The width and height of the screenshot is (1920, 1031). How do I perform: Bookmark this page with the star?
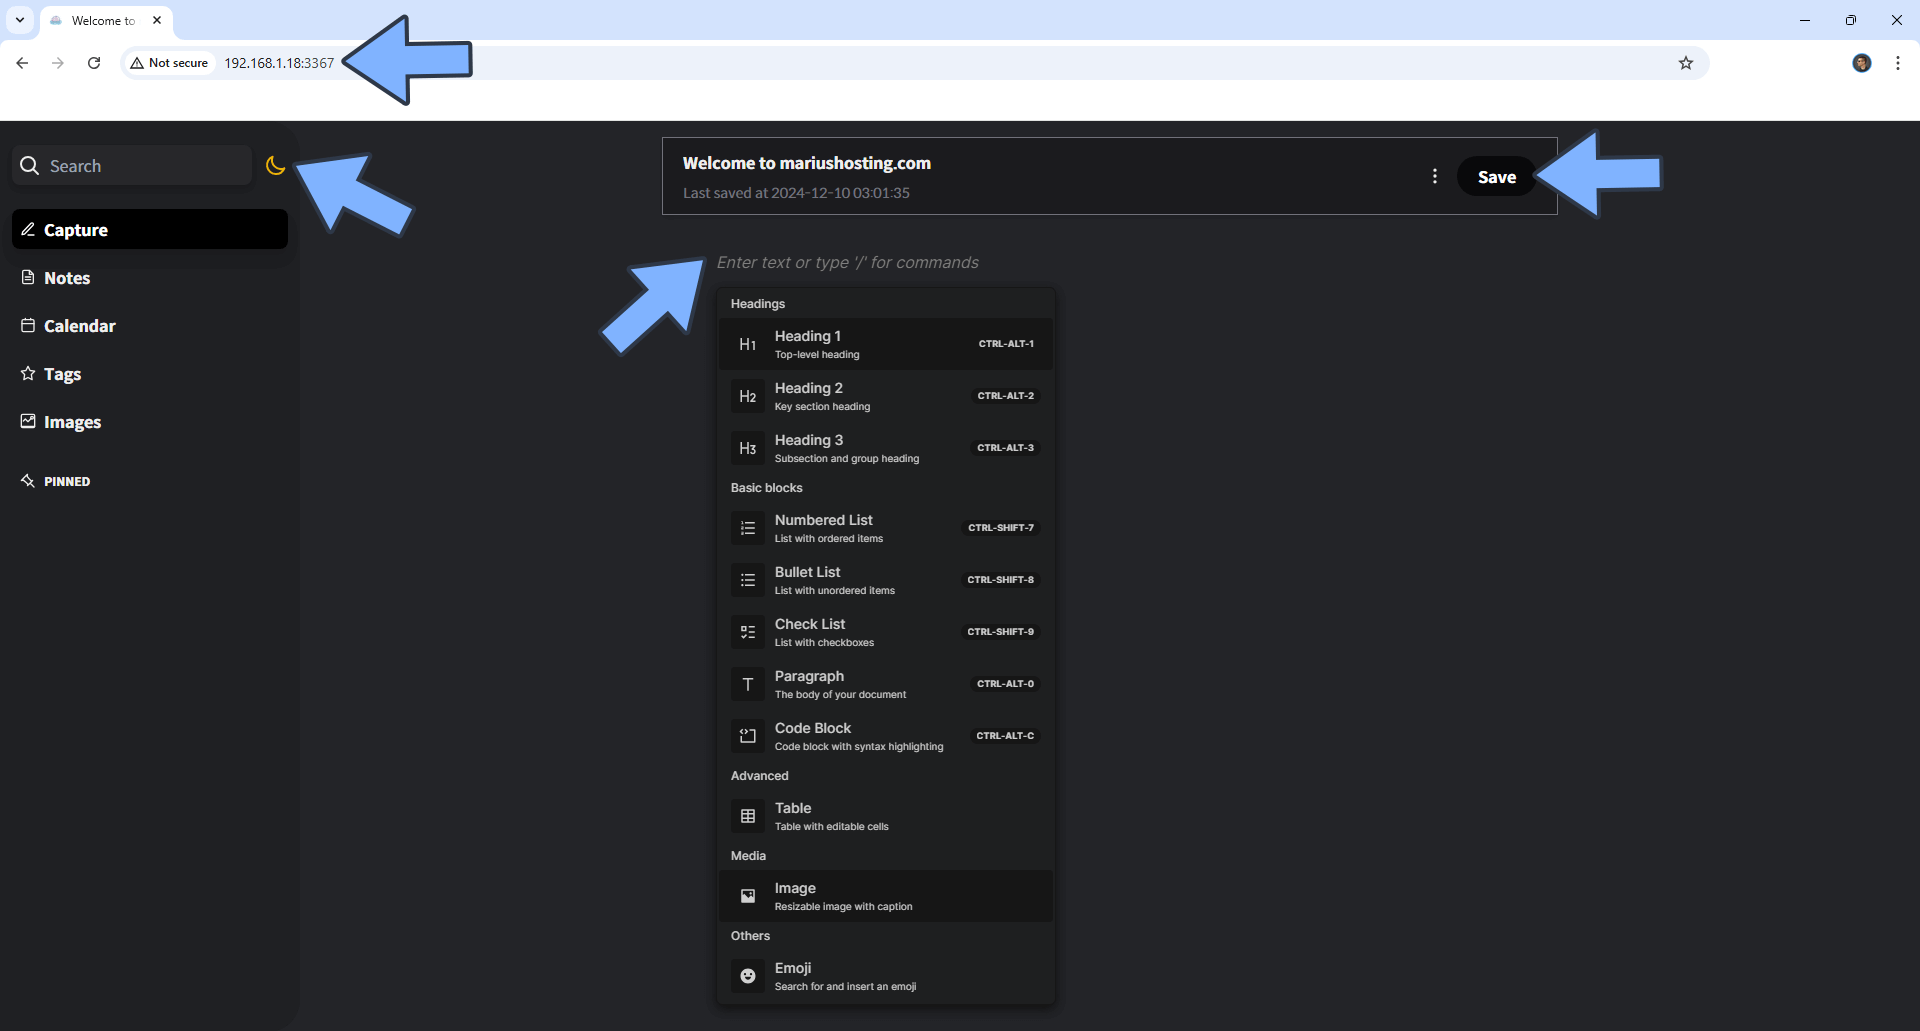1686,63
